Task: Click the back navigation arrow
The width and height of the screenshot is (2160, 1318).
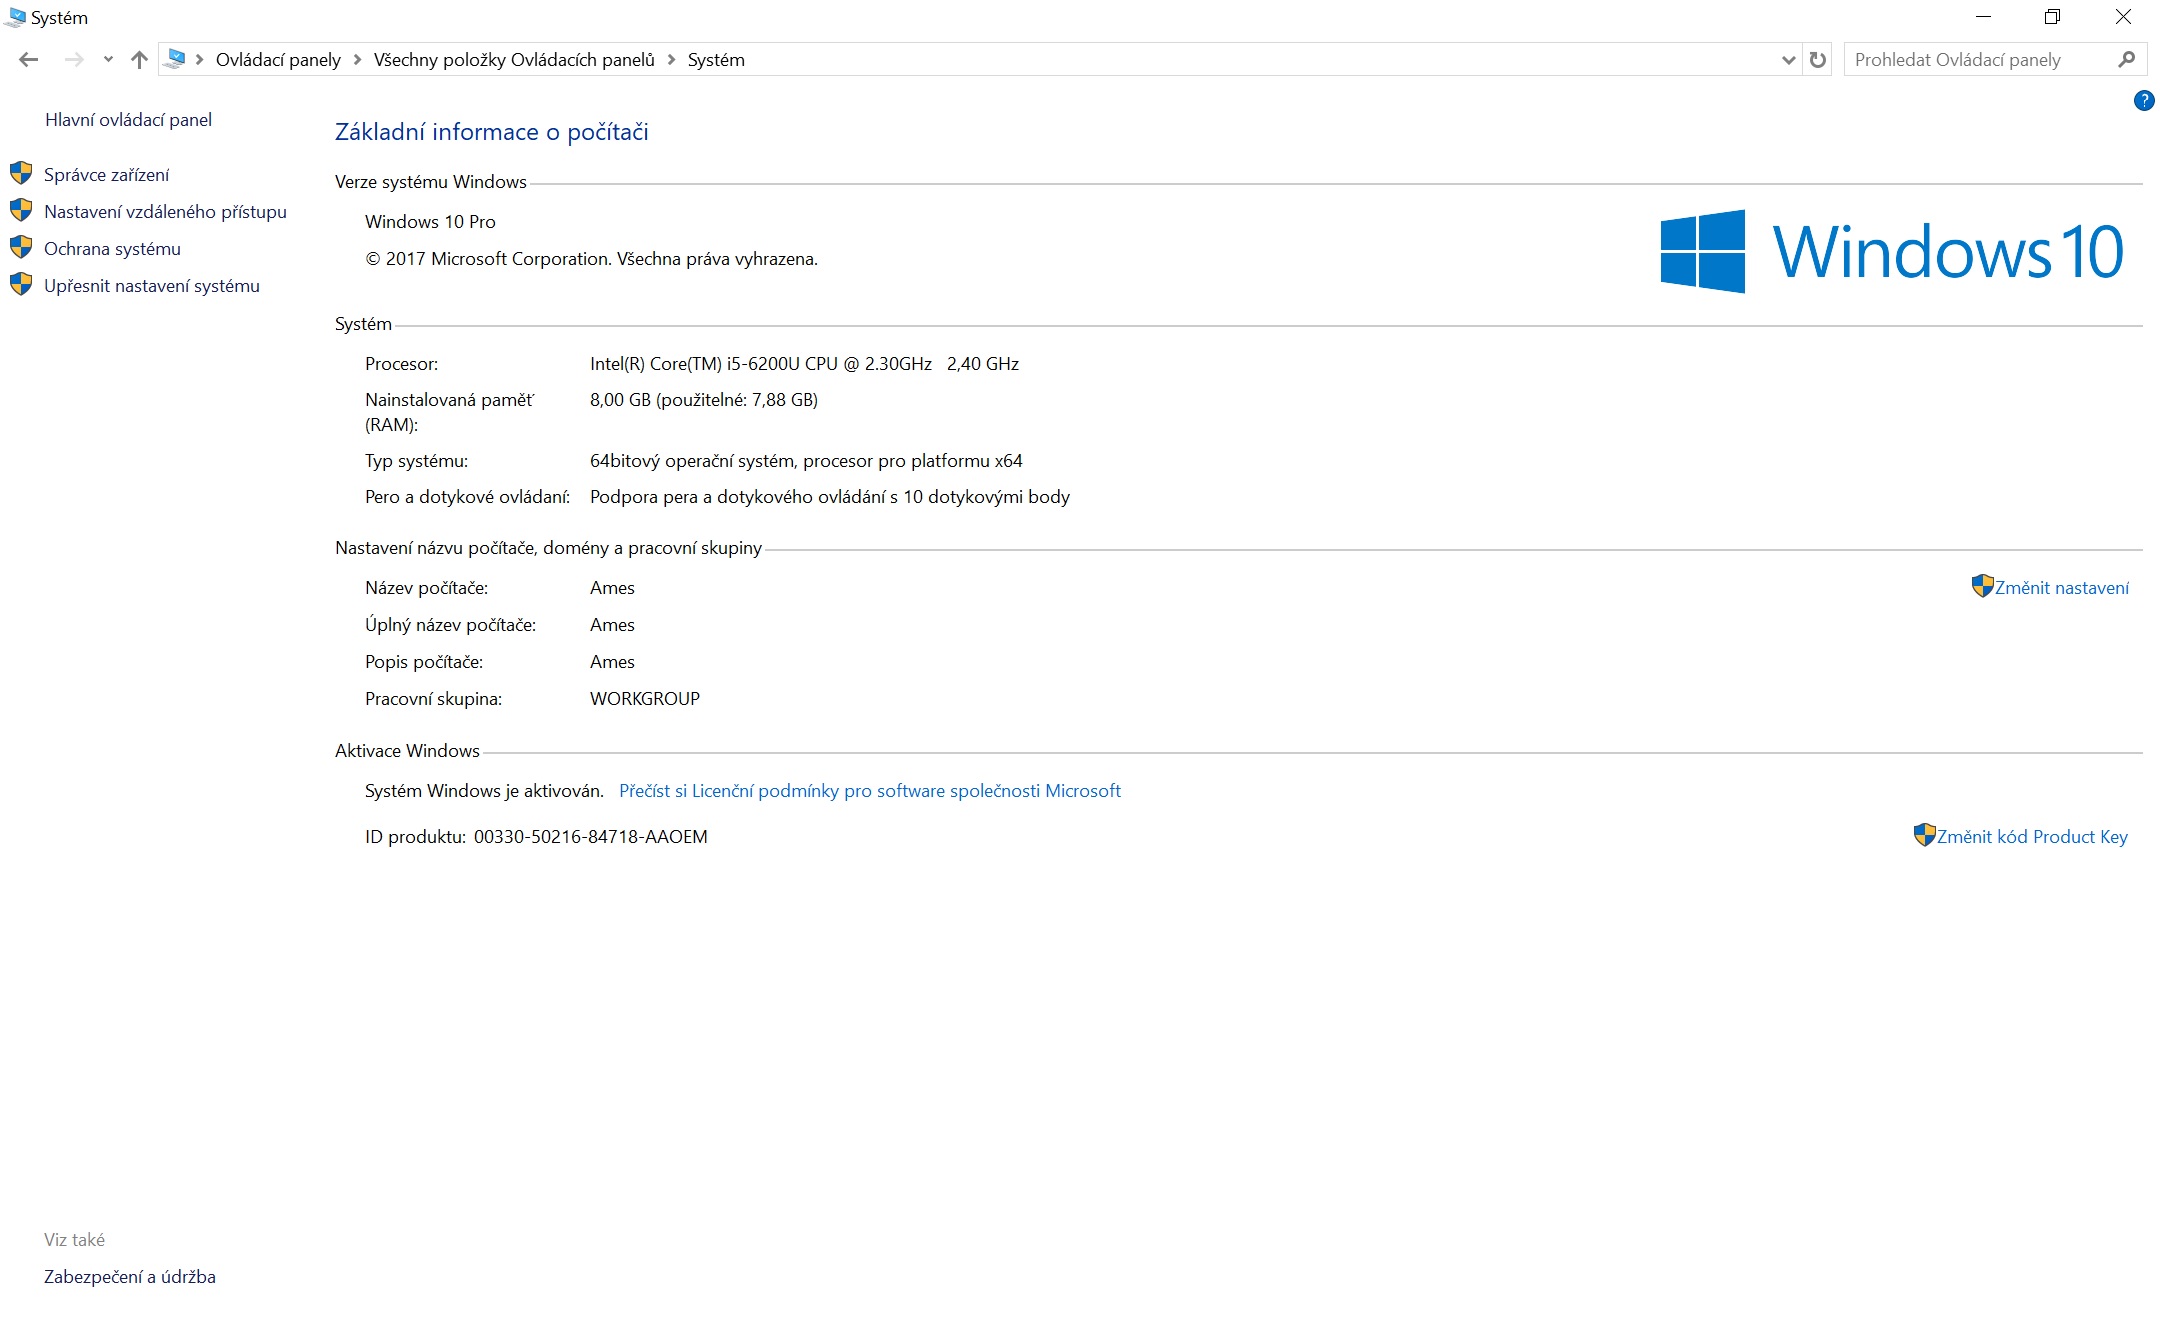Action: (29, 60)
